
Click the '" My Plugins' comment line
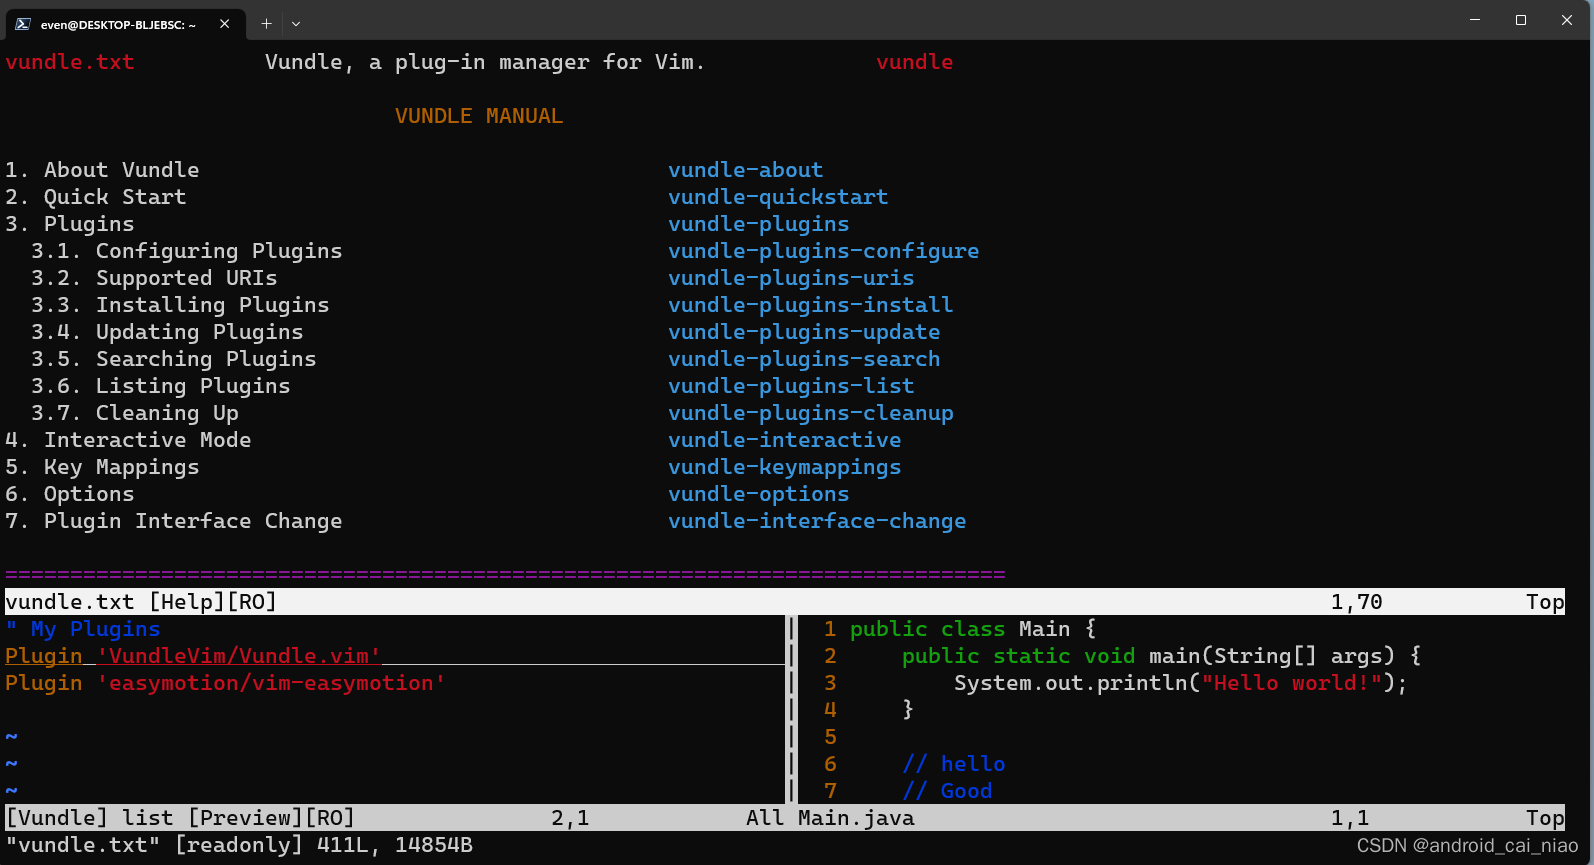tap(83, 629)
